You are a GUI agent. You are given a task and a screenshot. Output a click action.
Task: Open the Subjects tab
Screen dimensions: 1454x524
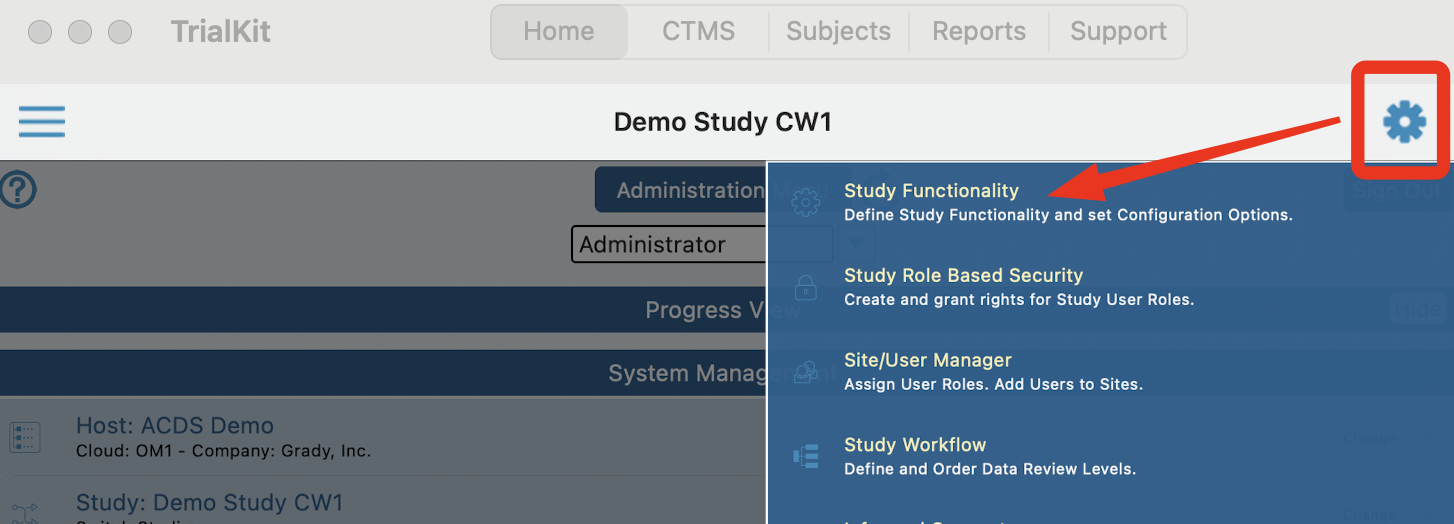(838, 32)
